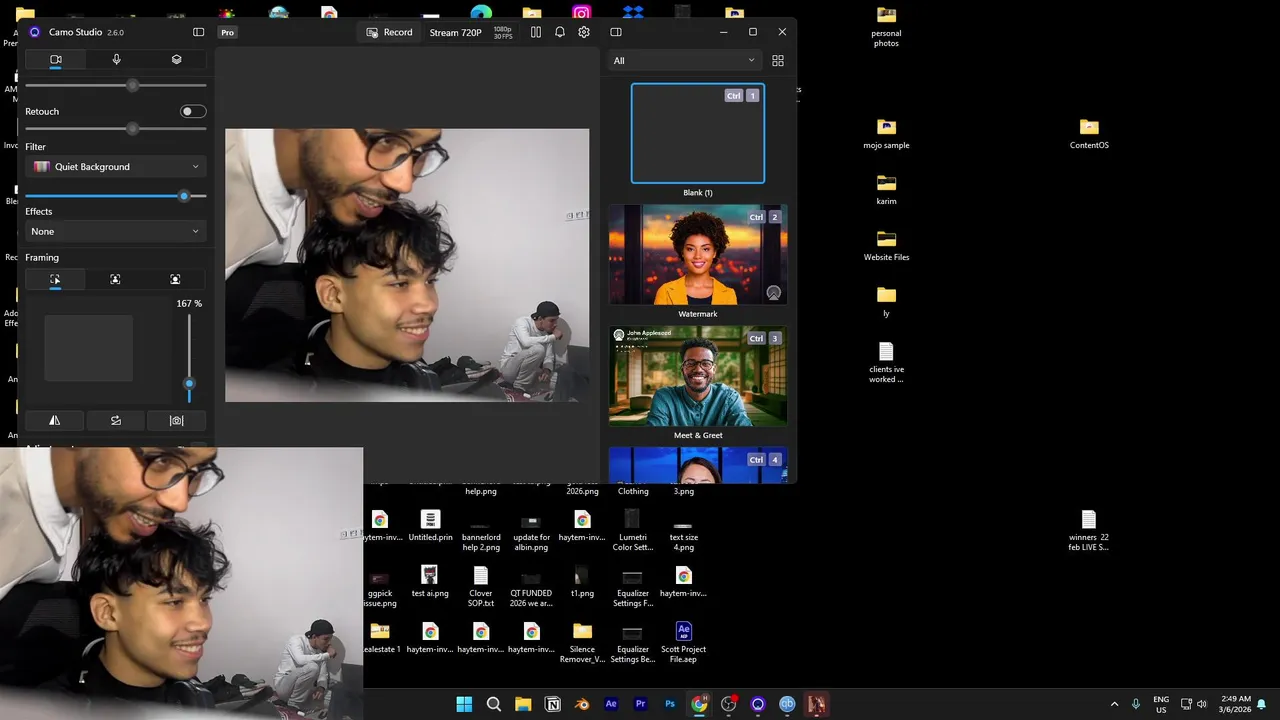The width and height of the screenshot is (1280, 720).
Task: Start recording with the Record button
Action: pos(389,32)
